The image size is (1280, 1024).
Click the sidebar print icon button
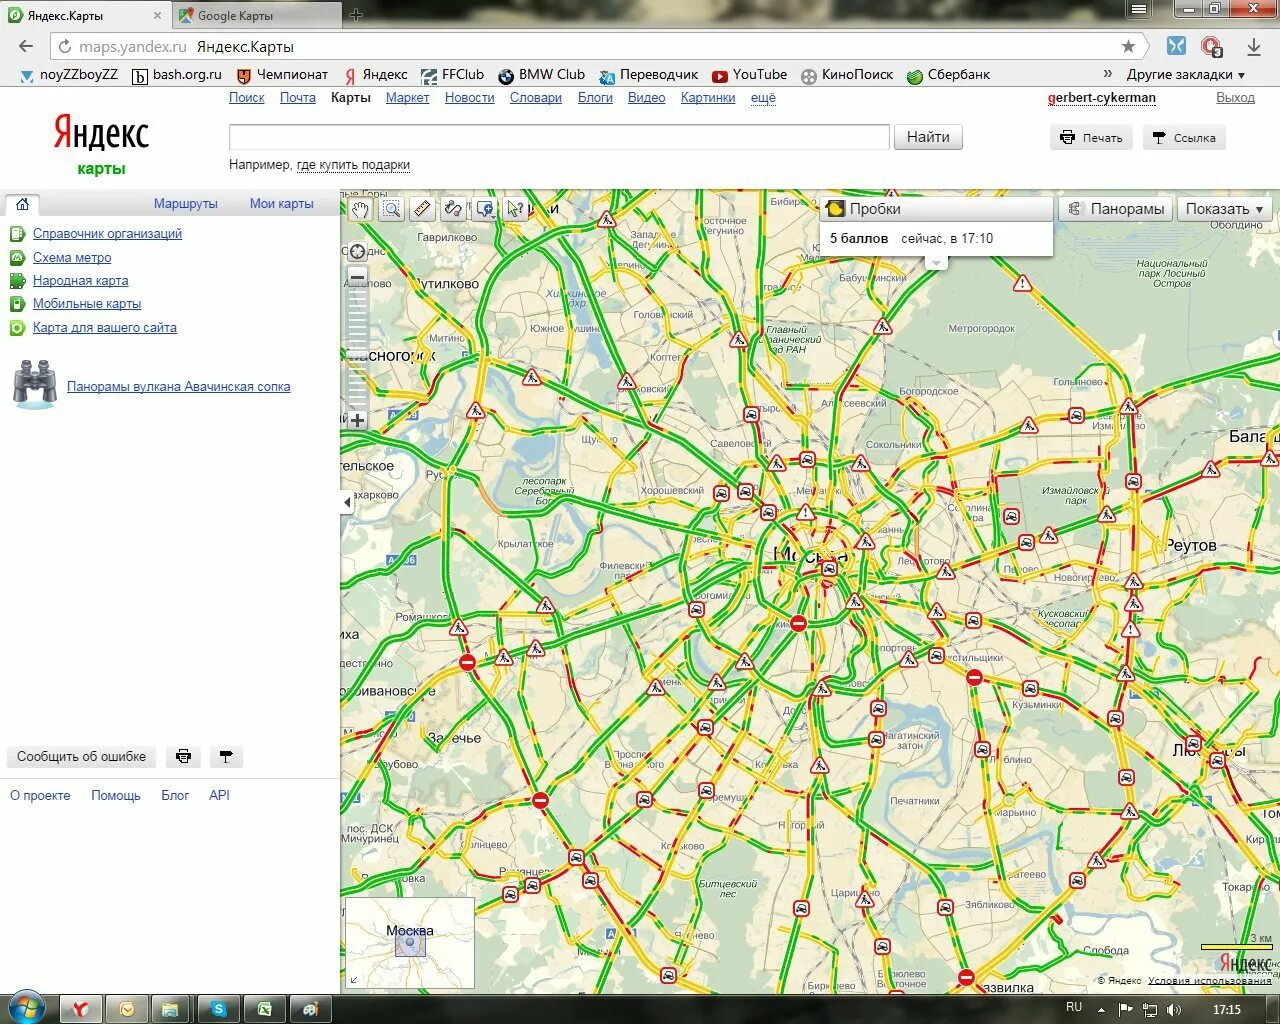[183, 757]
